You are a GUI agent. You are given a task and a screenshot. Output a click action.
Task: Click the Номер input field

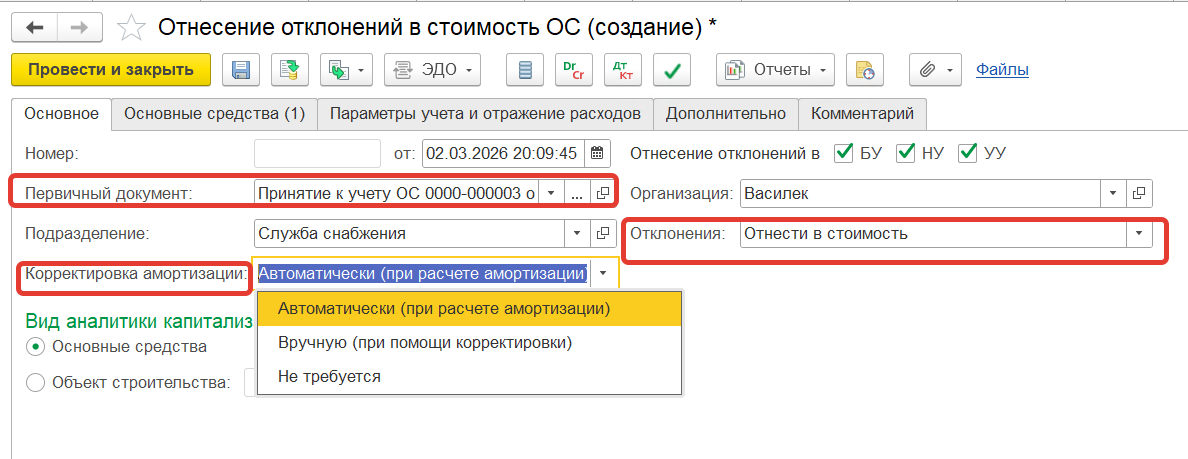coord(317,153)
